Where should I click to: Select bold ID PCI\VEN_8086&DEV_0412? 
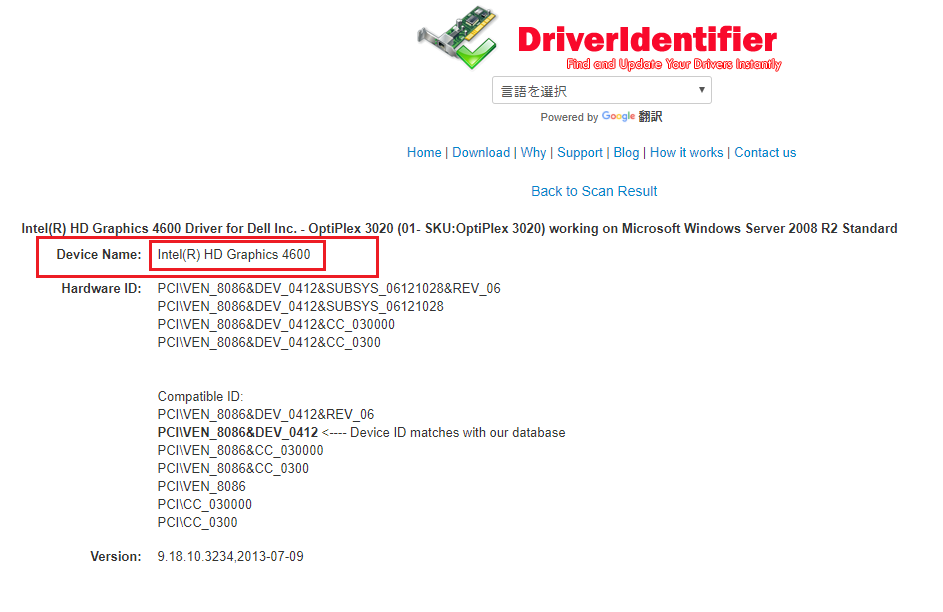(x=238, y=433)
